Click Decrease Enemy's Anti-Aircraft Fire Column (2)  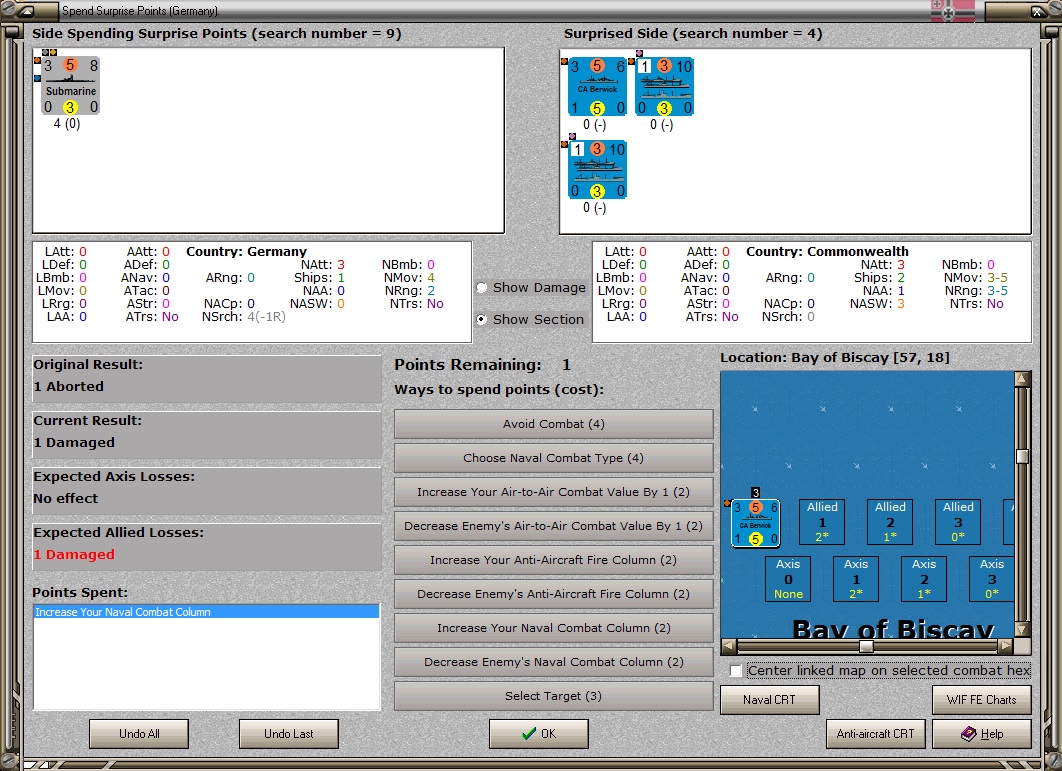pos(553,594)
